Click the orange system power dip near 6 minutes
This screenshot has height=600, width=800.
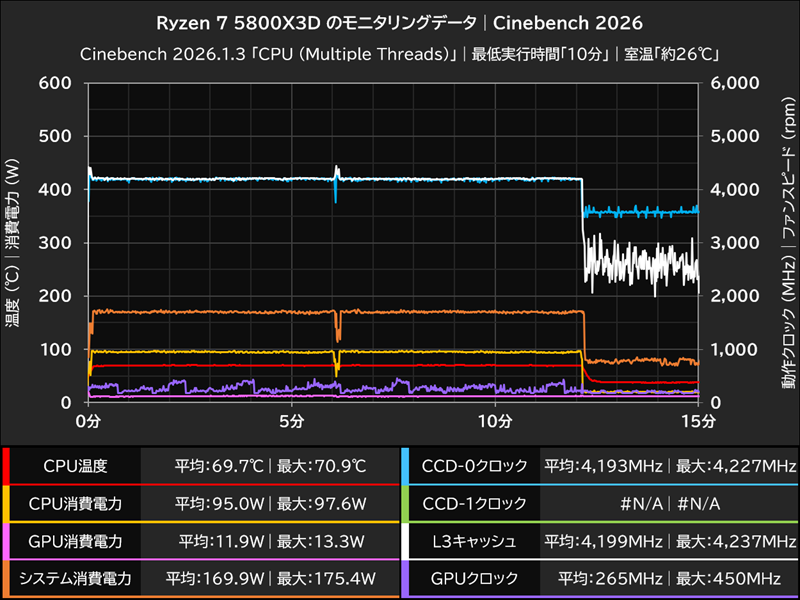pos(338,328)
